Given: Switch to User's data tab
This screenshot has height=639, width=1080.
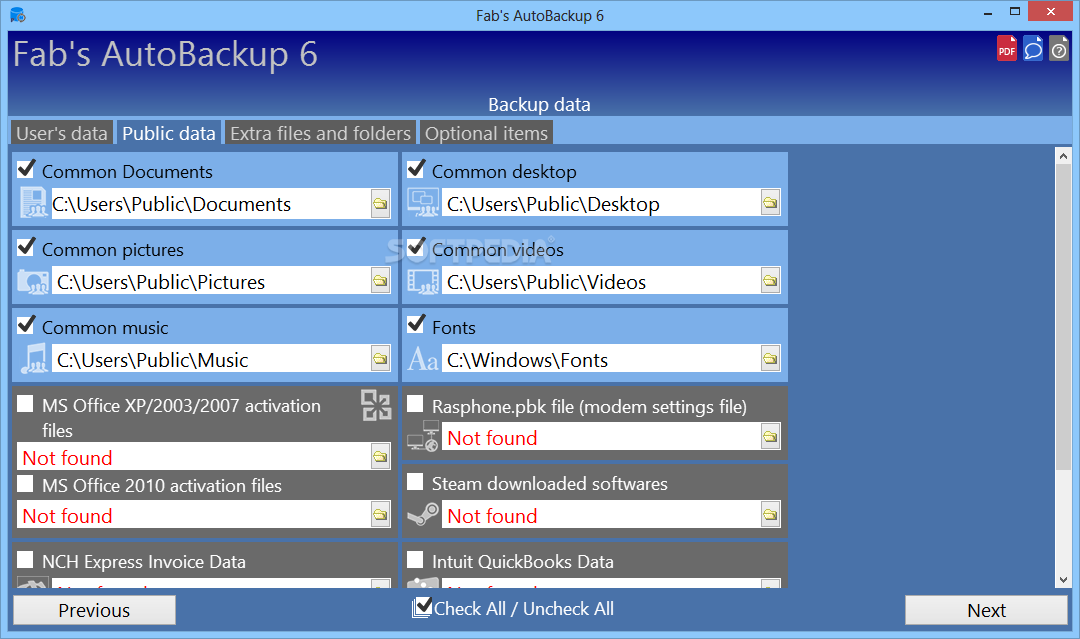Looking at the screenshot, I should click(x=62, y=133).
